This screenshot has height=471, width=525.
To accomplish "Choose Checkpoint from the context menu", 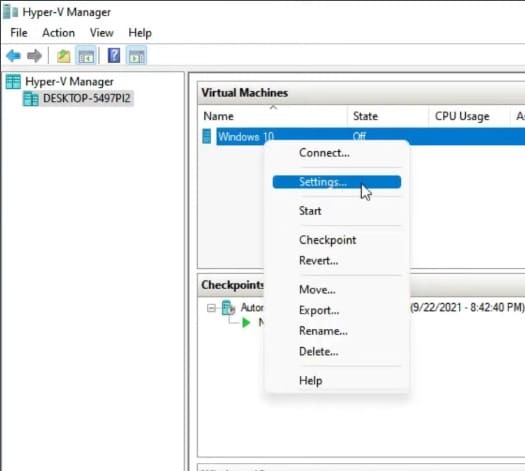I will click(x=337, y=240).
